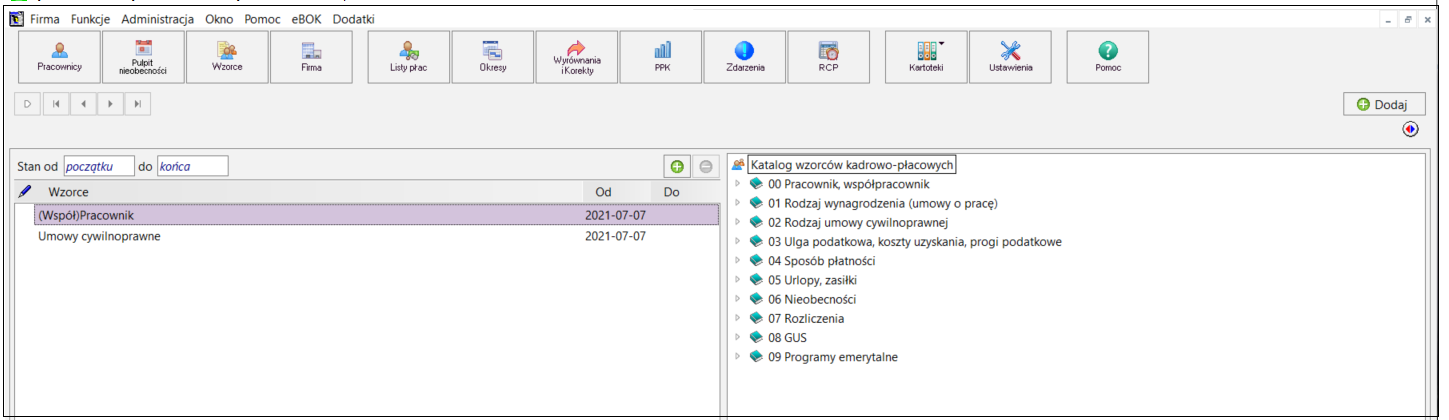Expand 07 Rozliczenia node
This screenshot has height=420, width=1449.
(x=737, y=318)
